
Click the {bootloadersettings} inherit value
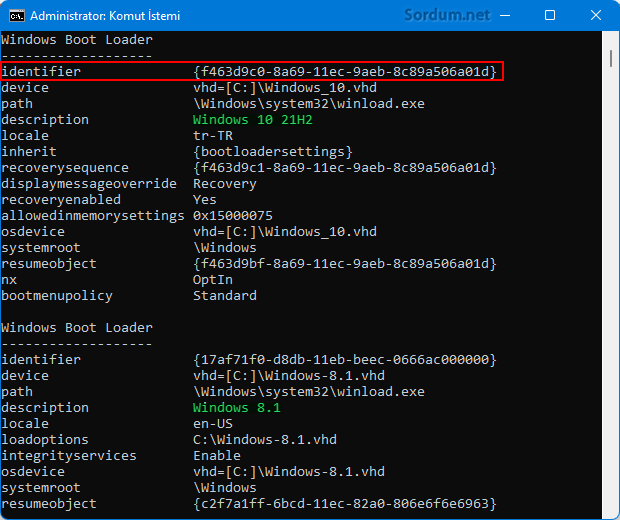(x=272, y=151)
